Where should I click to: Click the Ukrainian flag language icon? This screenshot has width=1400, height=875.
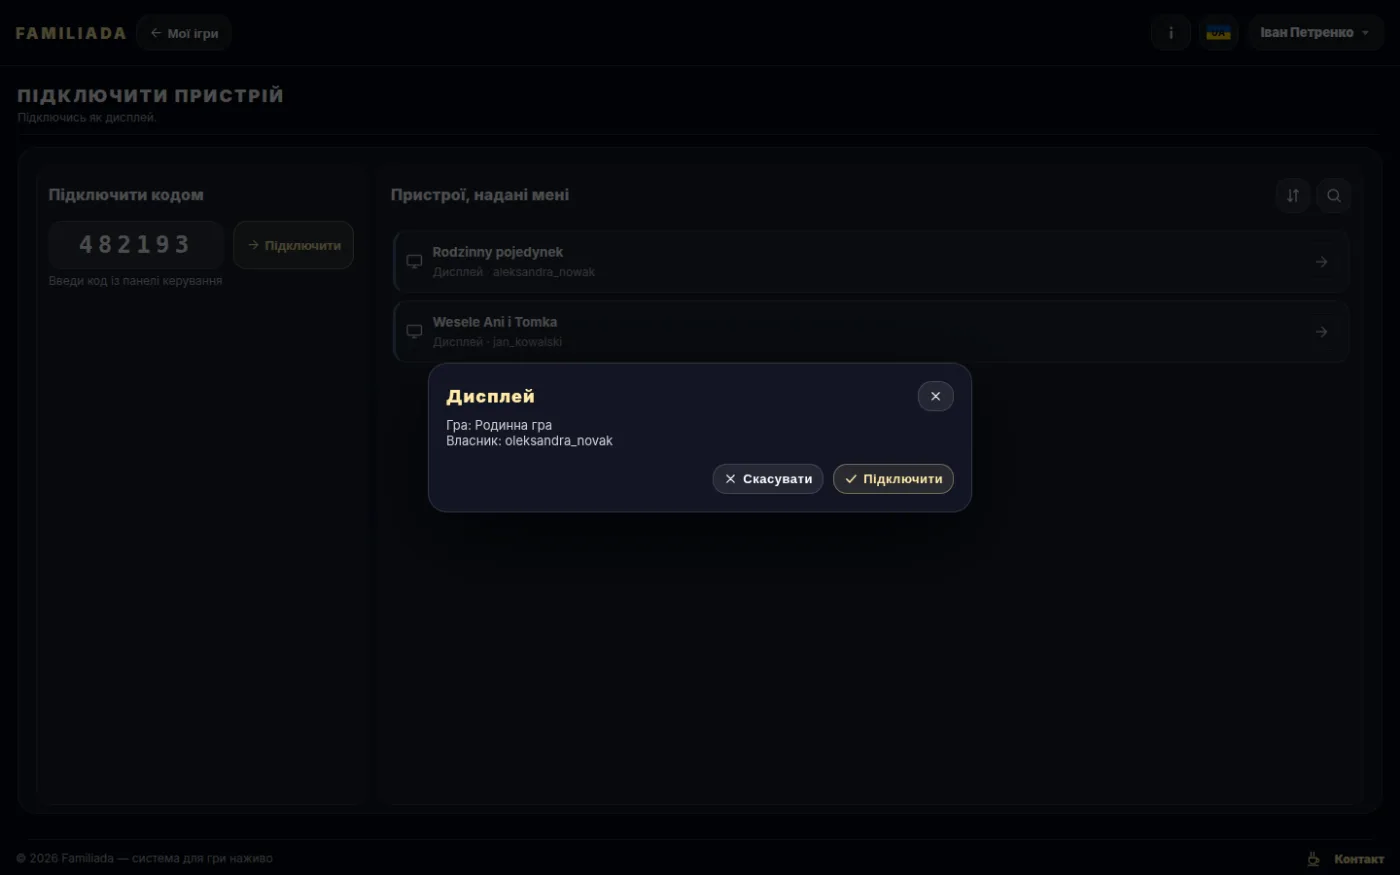tap(1218, 33)
